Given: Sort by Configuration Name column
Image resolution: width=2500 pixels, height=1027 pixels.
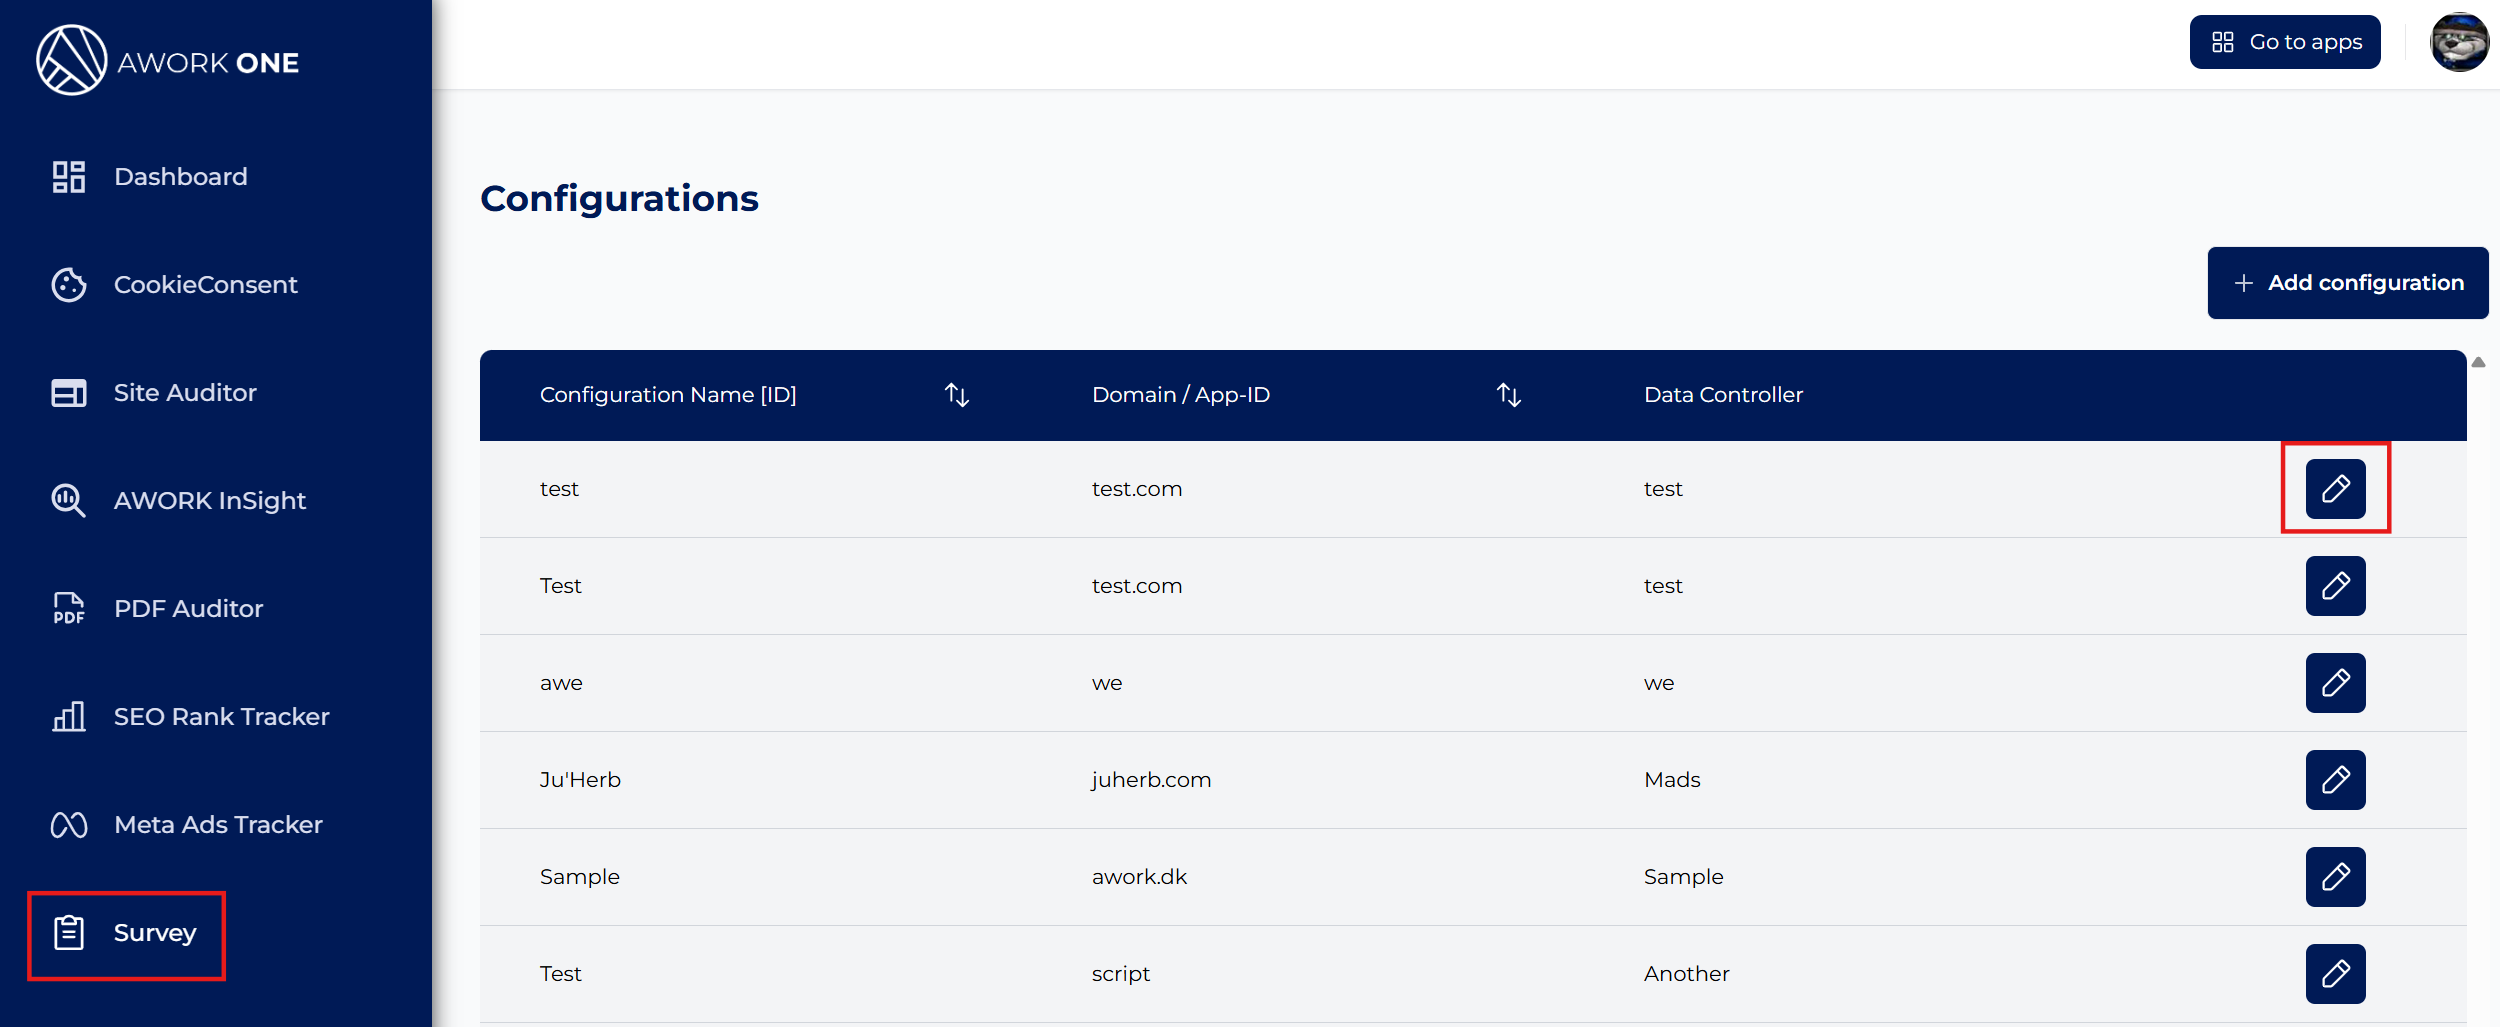Looking at the screenshot, I should coord(957,395).
